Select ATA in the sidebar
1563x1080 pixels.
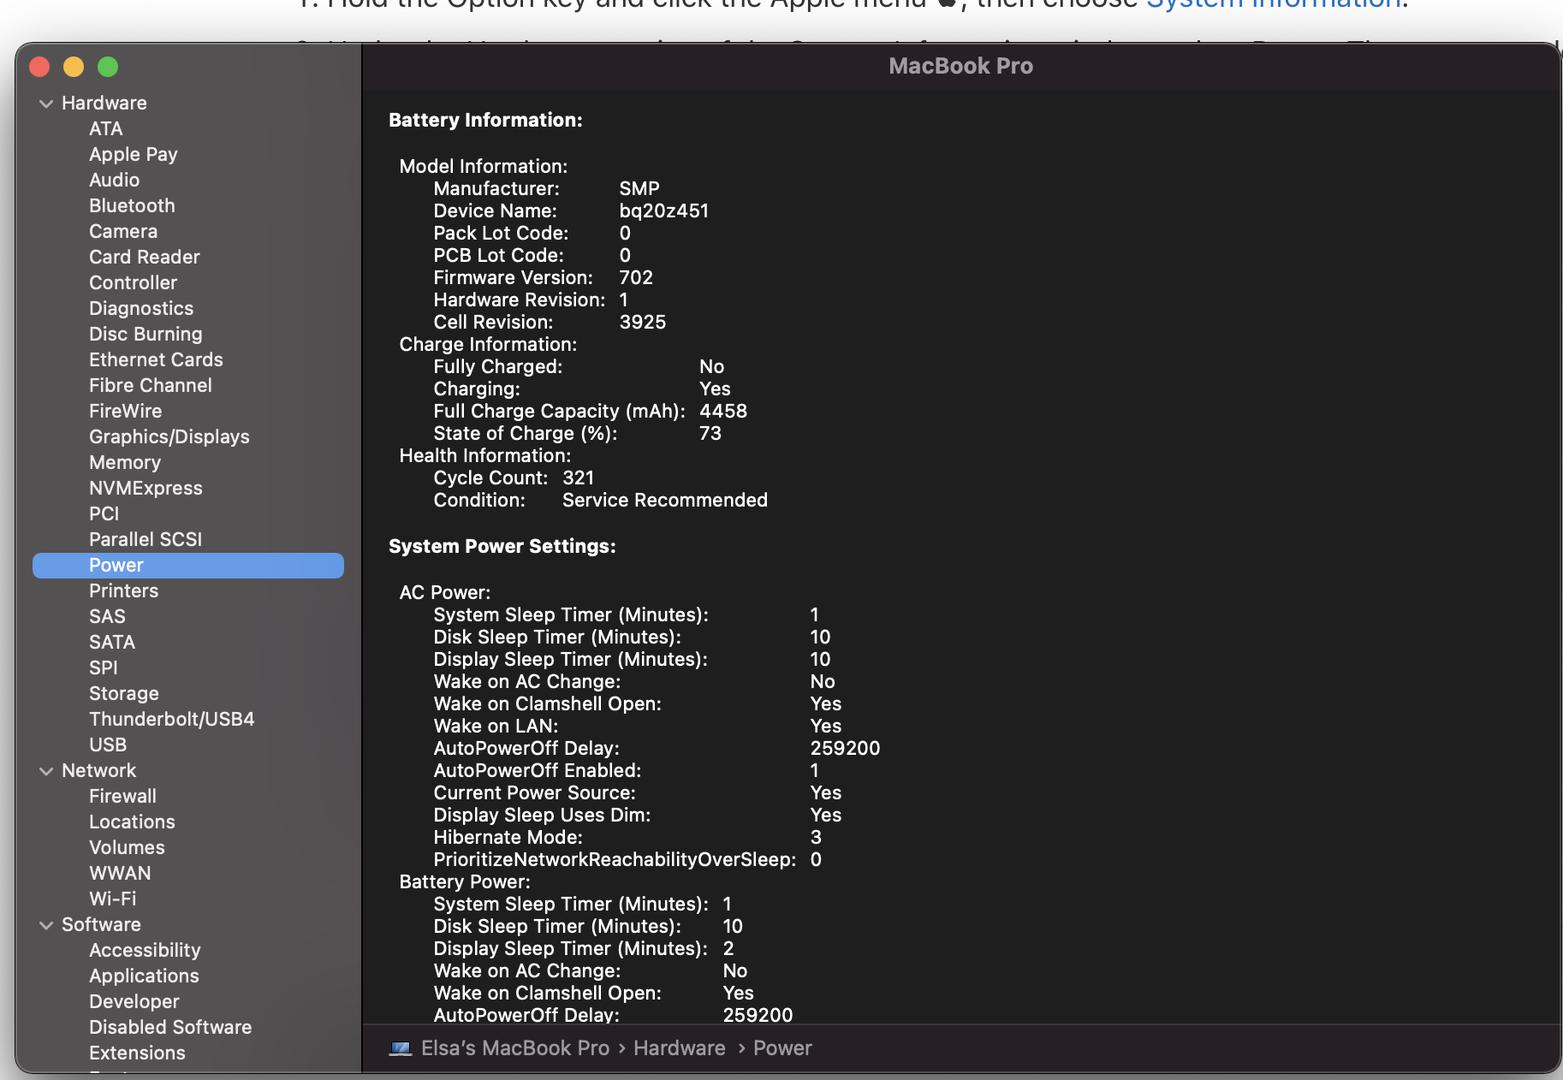[106, 128]
